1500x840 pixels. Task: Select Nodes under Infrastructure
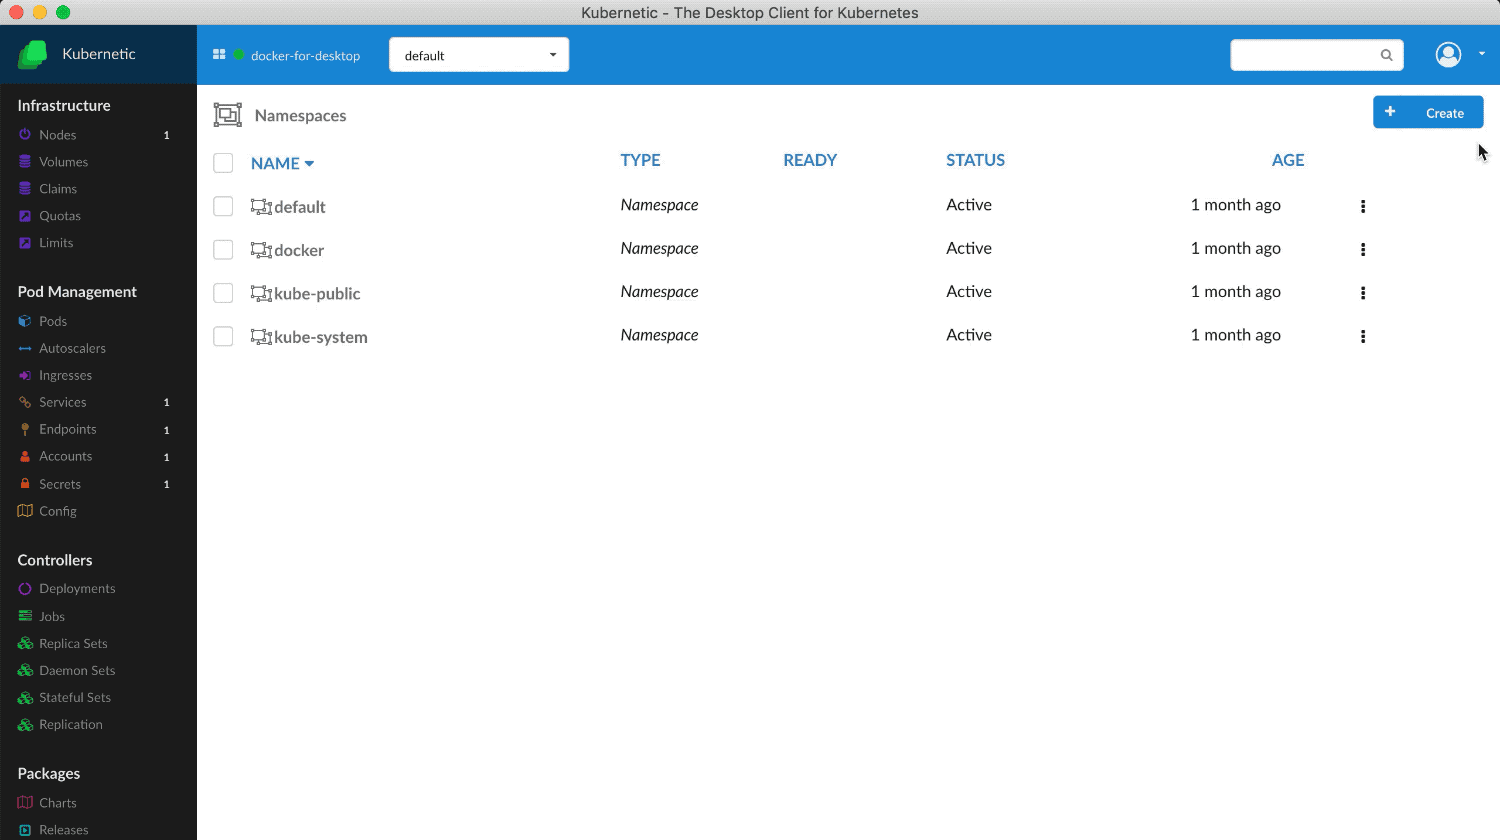57,134
